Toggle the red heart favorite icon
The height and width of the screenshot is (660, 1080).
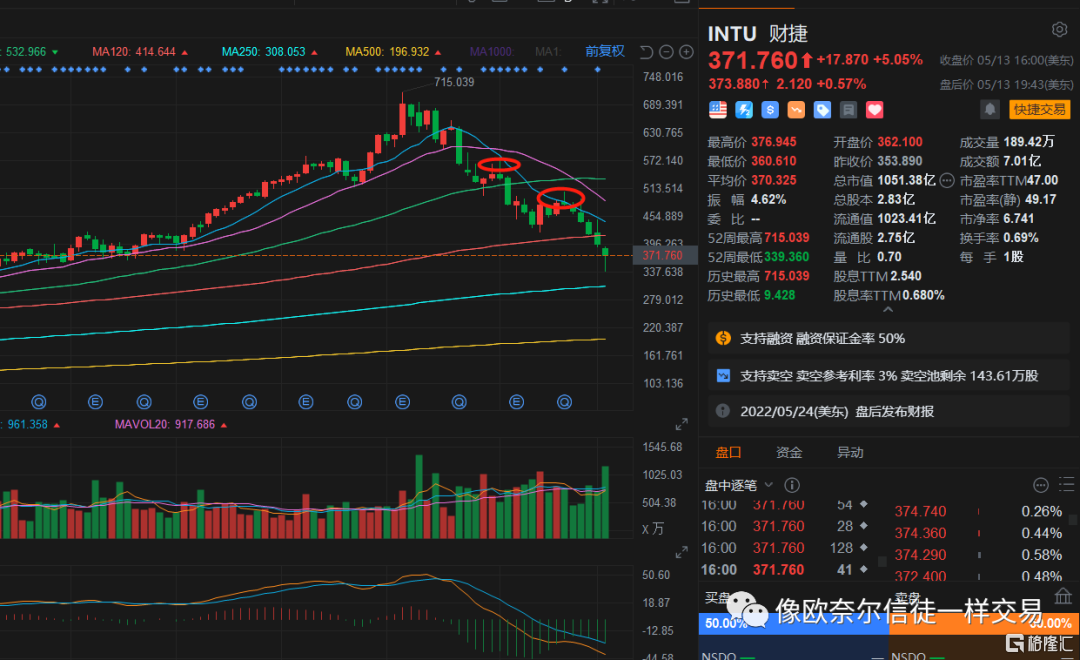[x=875, y=110]
